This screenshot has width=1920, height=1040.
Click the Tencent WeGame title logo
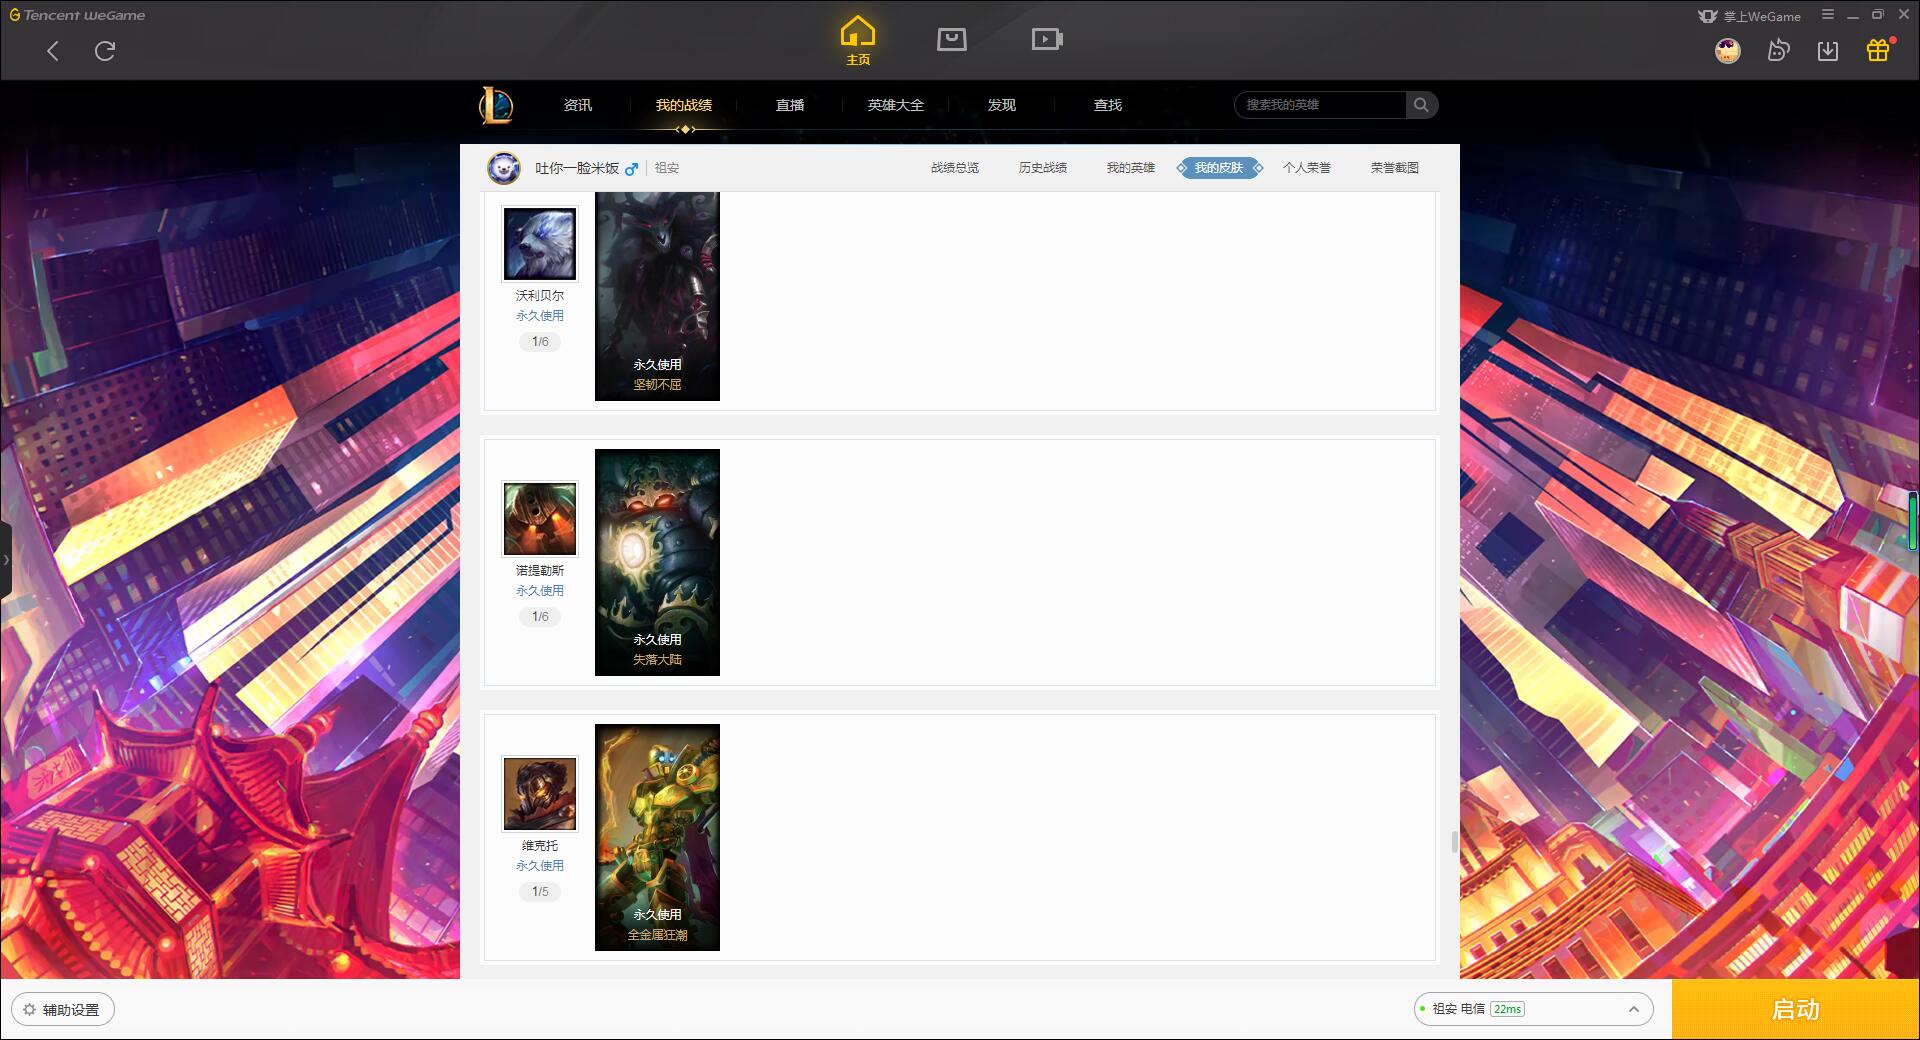pos(77,15)
